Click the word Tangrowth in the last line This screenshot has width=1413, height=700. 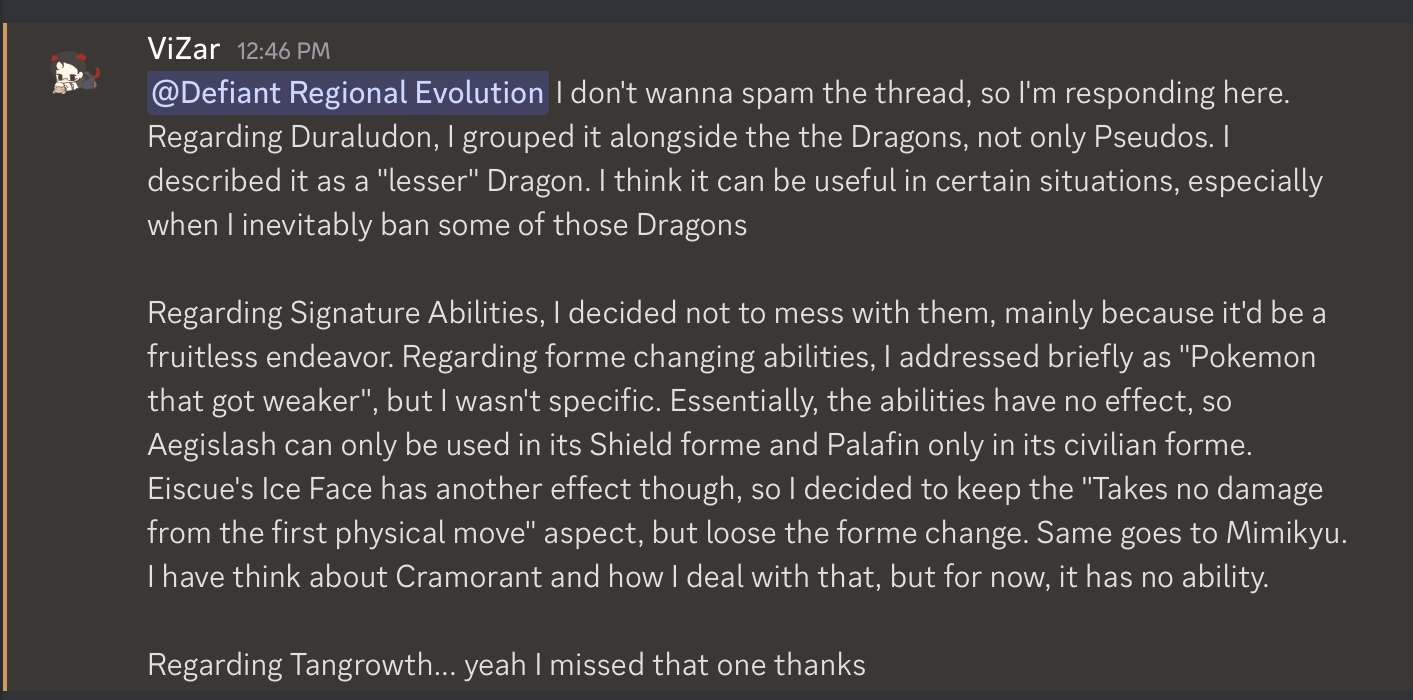coord(364,664)
